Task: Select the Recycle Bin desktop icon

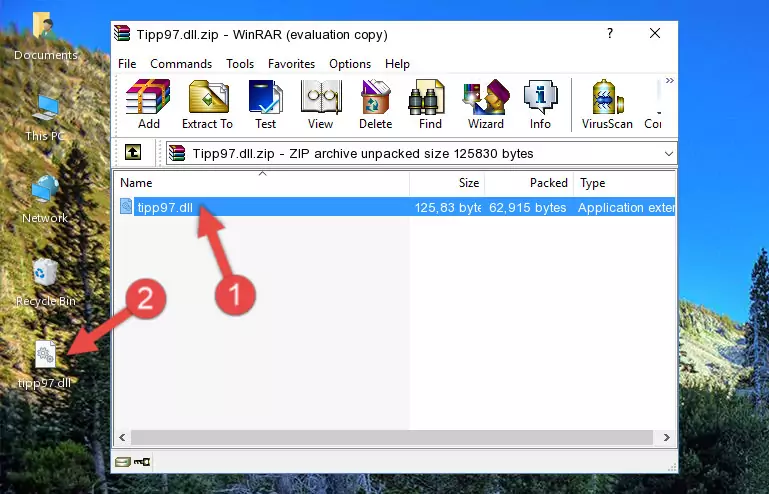Action: (x=45, y=283)
